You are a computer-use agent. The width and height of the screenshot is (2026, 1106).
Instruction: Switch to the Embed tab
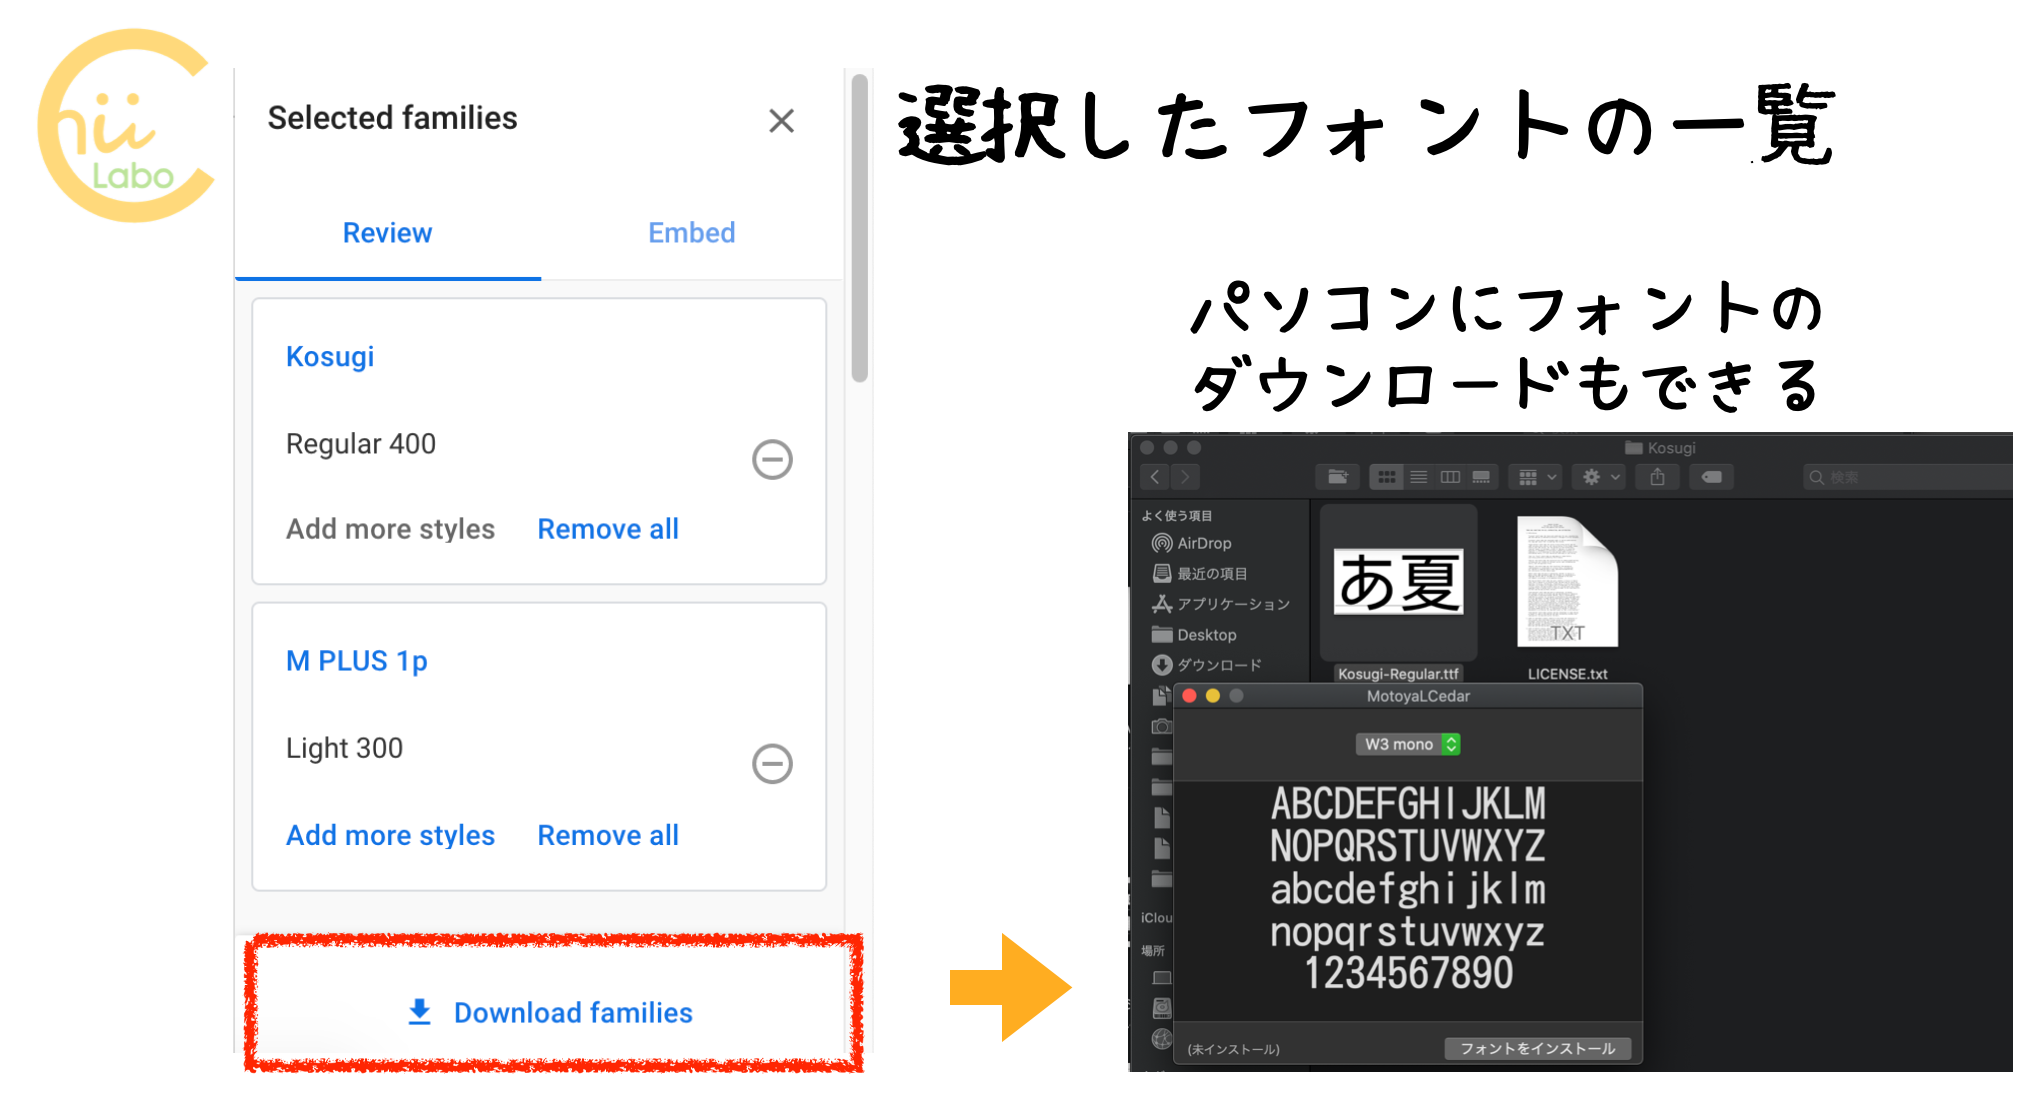[x=691, y=233]
